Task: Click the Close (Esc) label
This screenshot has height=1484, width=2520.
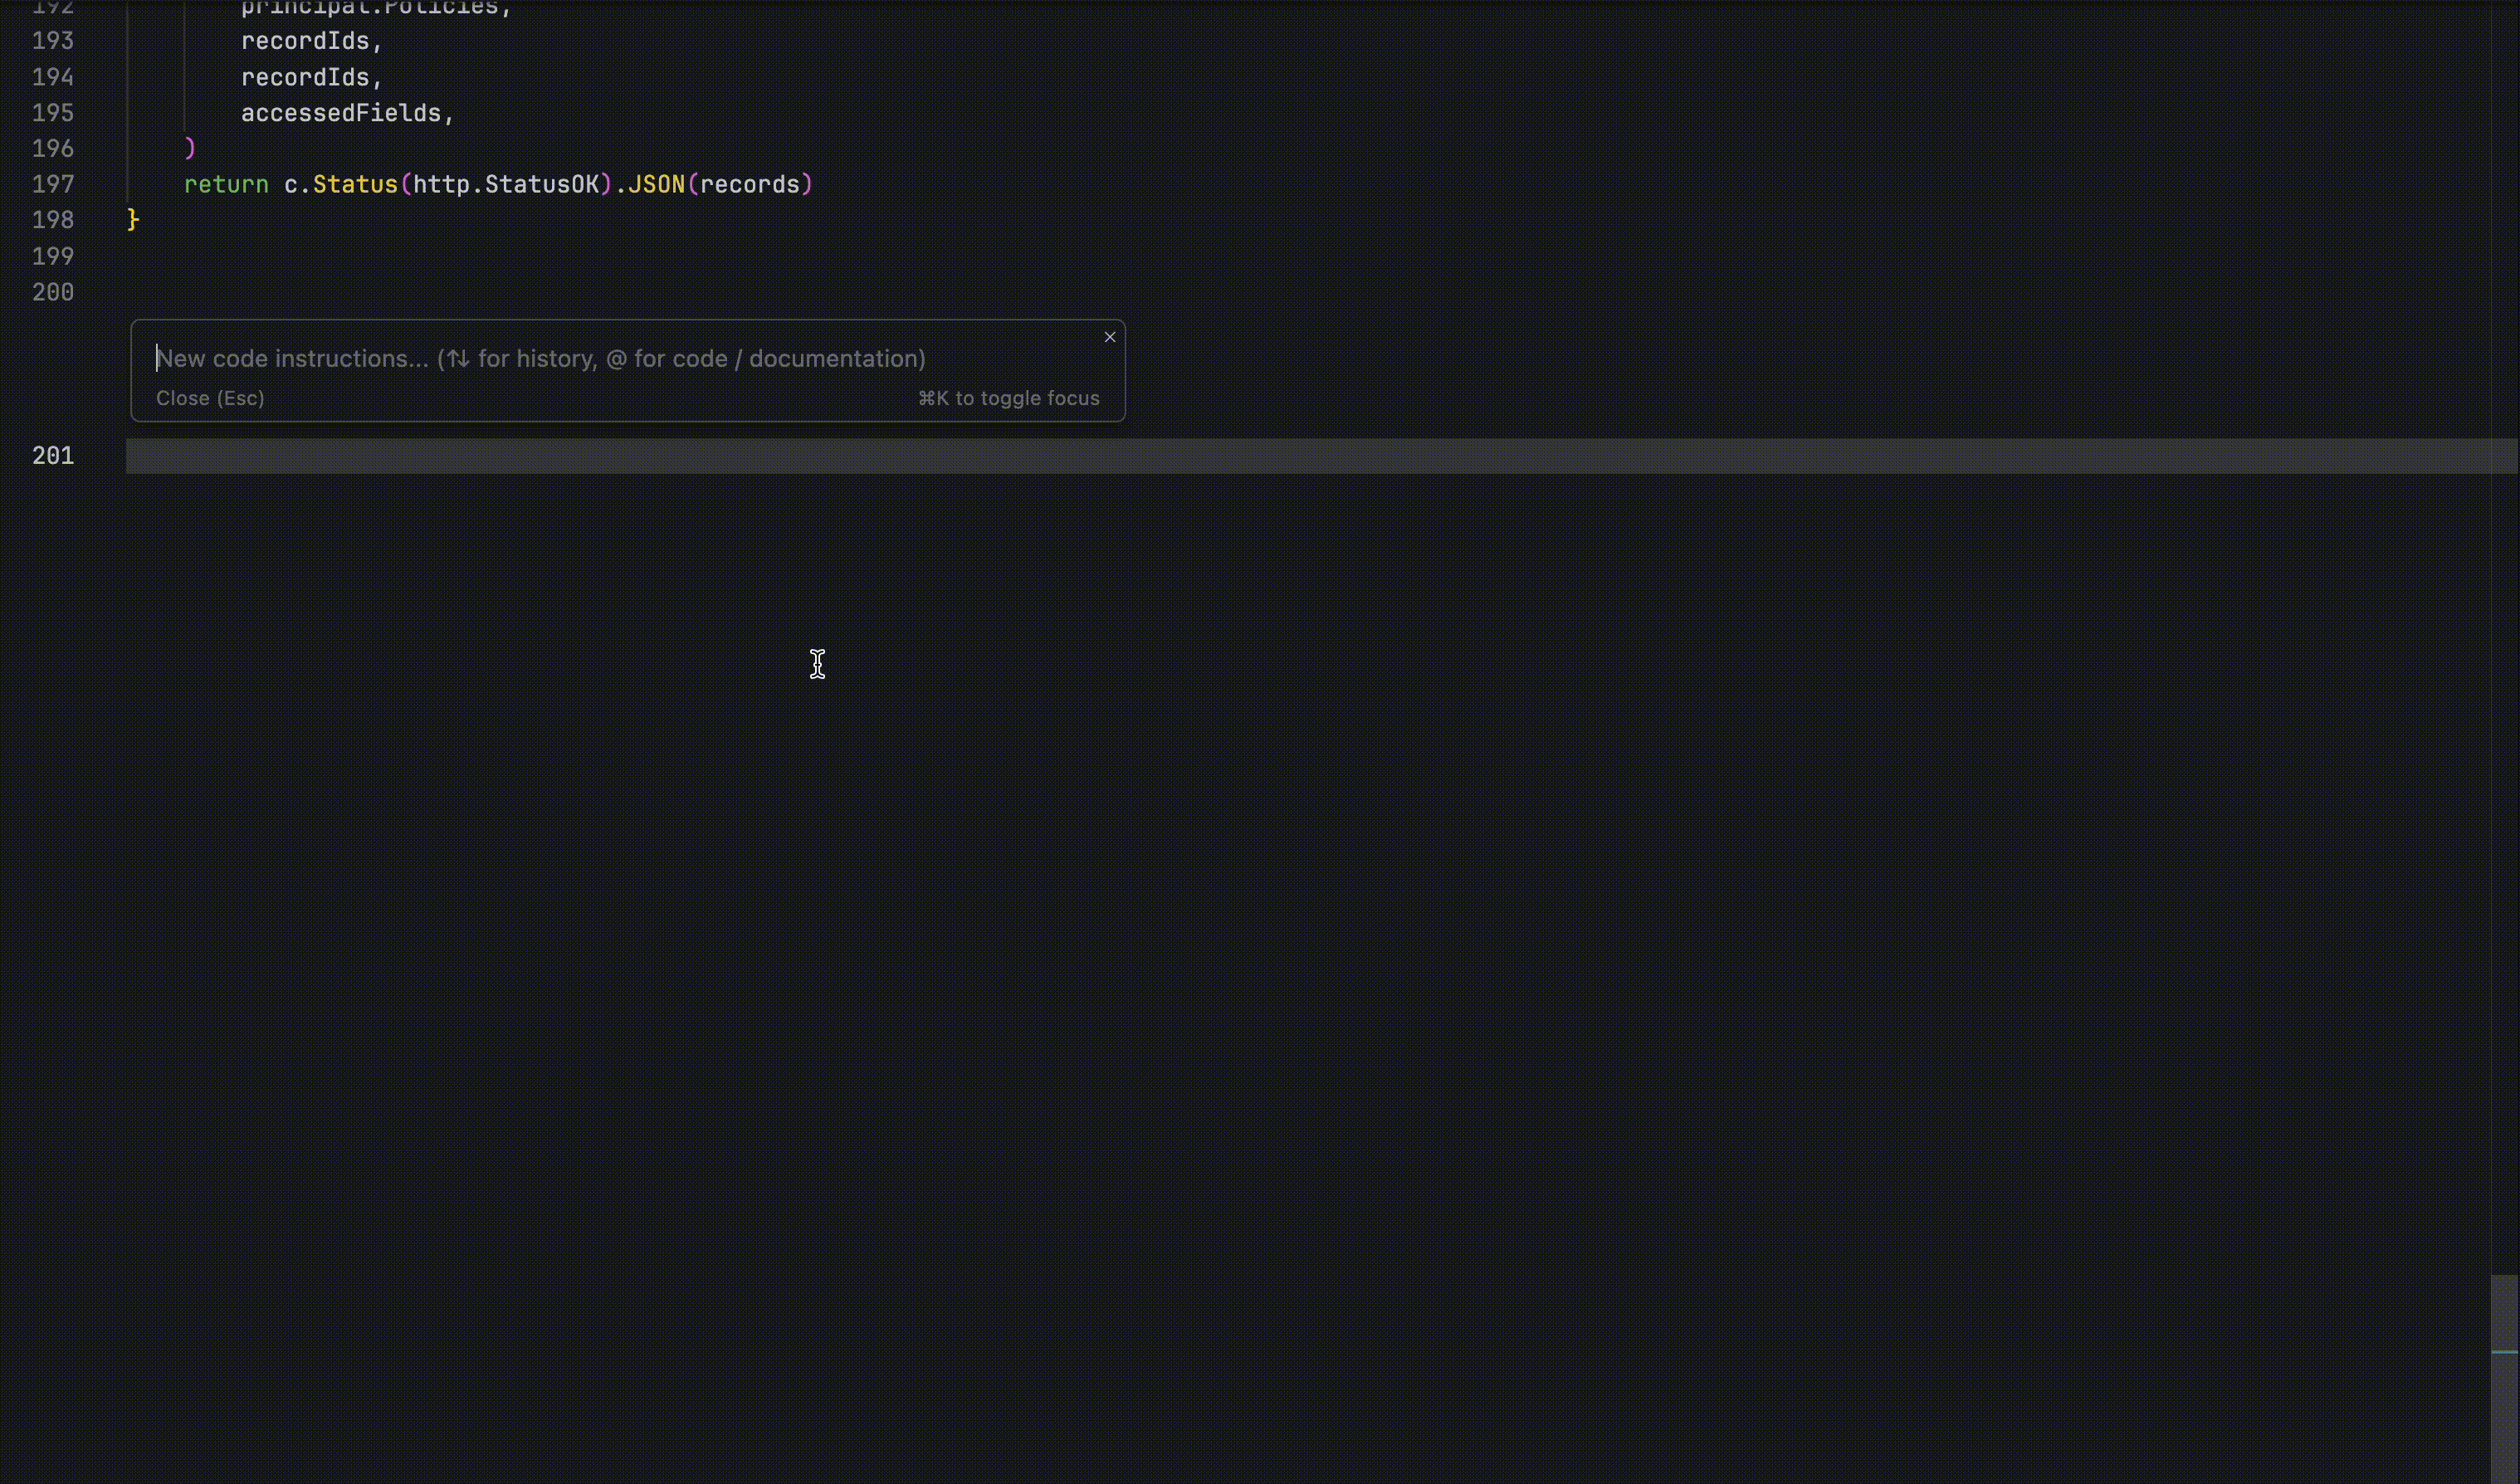Action: pyautogui.click(x=210, y=398)
